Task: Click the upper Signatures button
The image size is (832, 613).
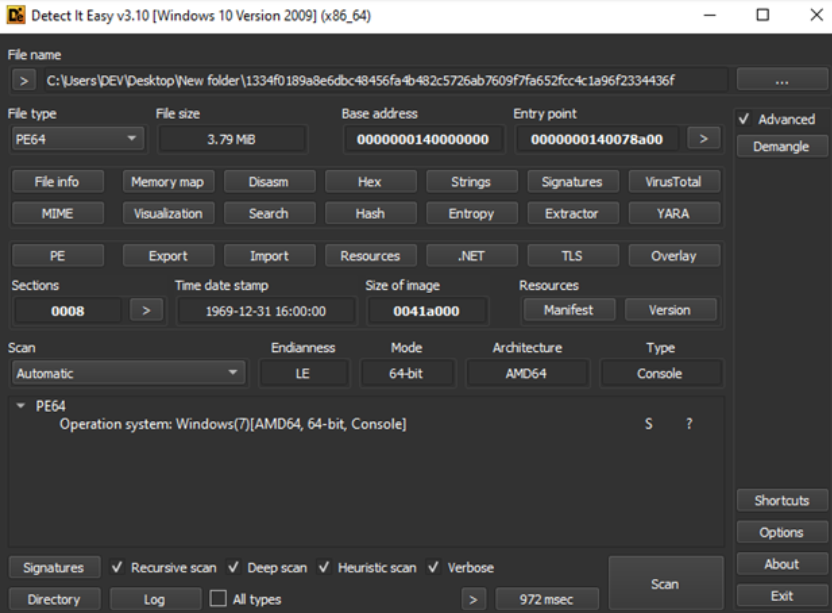Action: pos(573,182)
